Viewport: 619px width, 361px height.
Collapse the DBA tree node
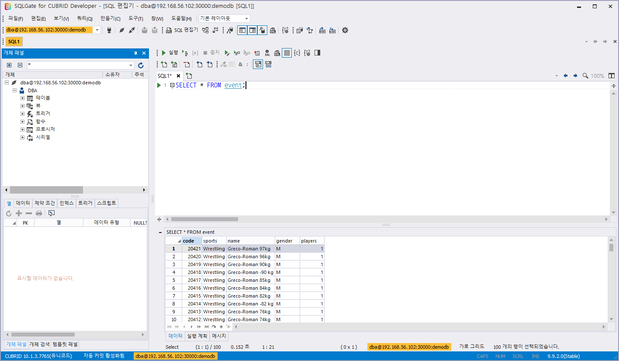15,90
